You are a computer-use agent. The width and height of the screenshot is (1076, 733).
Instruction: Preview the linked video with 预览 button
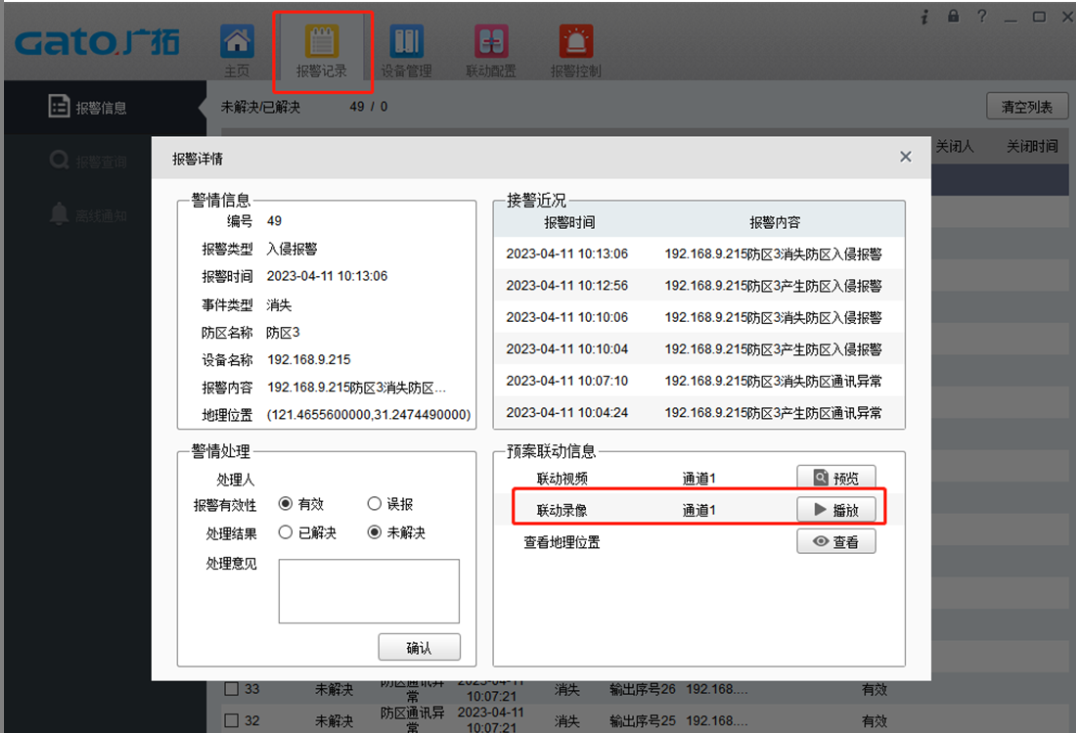(x=836, y=477)
